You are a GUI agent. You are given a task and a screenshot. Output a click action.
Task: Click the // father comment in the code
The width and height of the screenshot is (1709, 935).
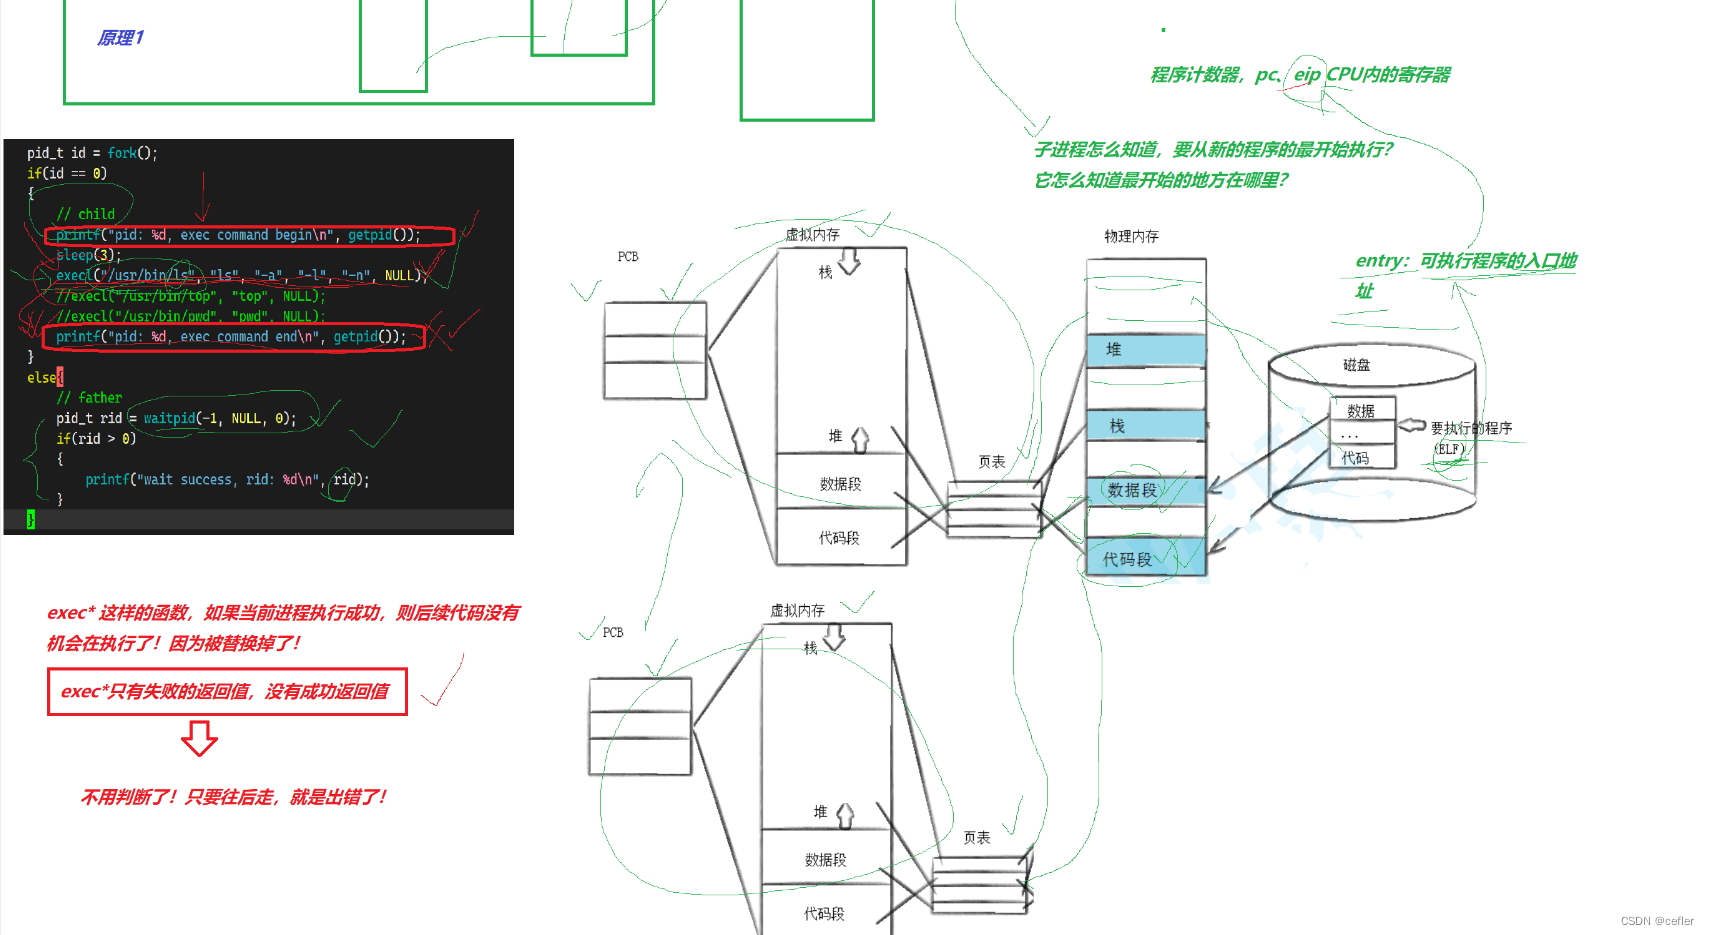coord(88,398)
